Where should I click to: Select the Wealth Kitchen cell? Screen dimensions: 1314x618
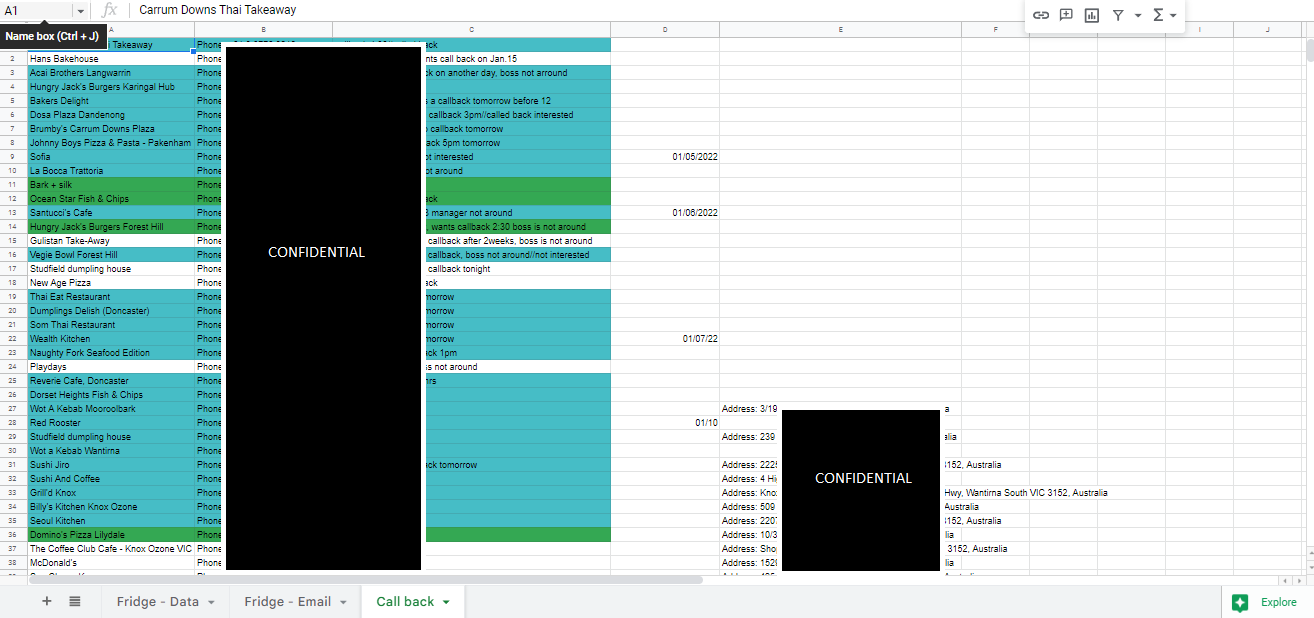click(x=110, y=339)
